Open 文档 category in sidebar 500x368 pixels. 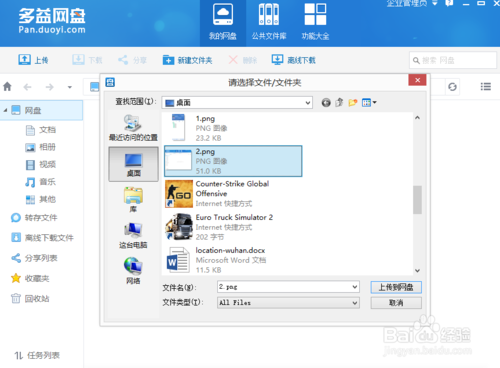[41, 130]
